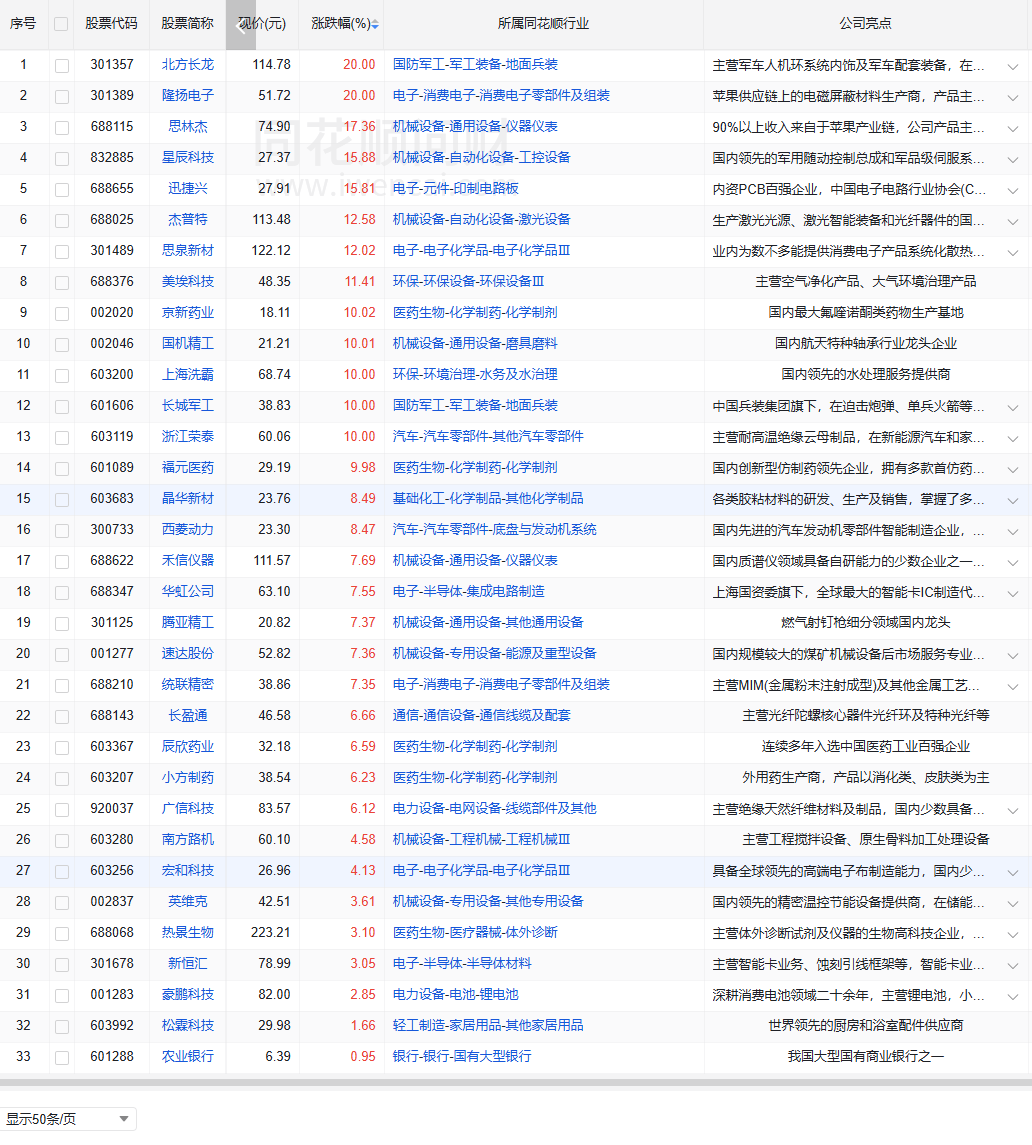Click the 股票简称 column header
The width and height of the screenshot is (1032, 1145).
click(x=188, y=23)
